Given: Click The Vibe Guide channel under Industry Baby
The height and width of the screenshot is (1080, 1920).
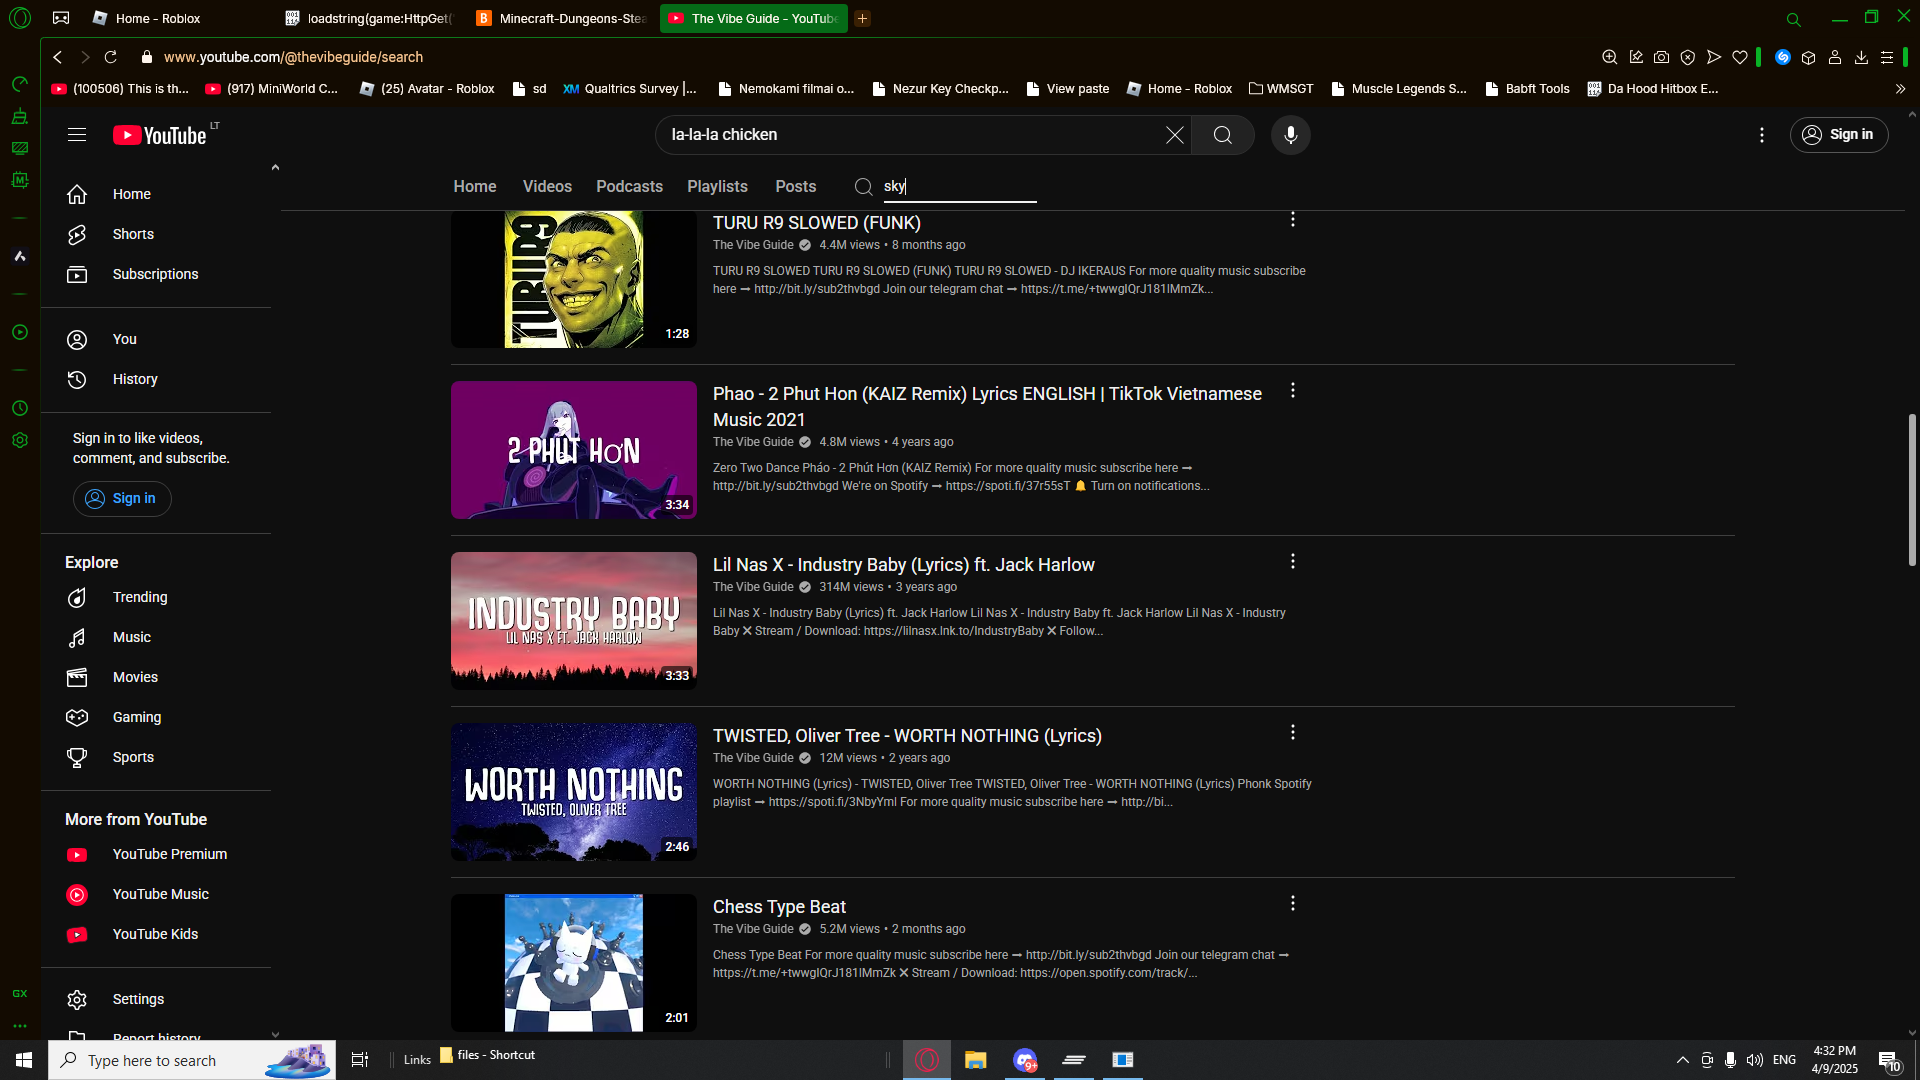Looking at the screenshot, I should coord(753,587).
